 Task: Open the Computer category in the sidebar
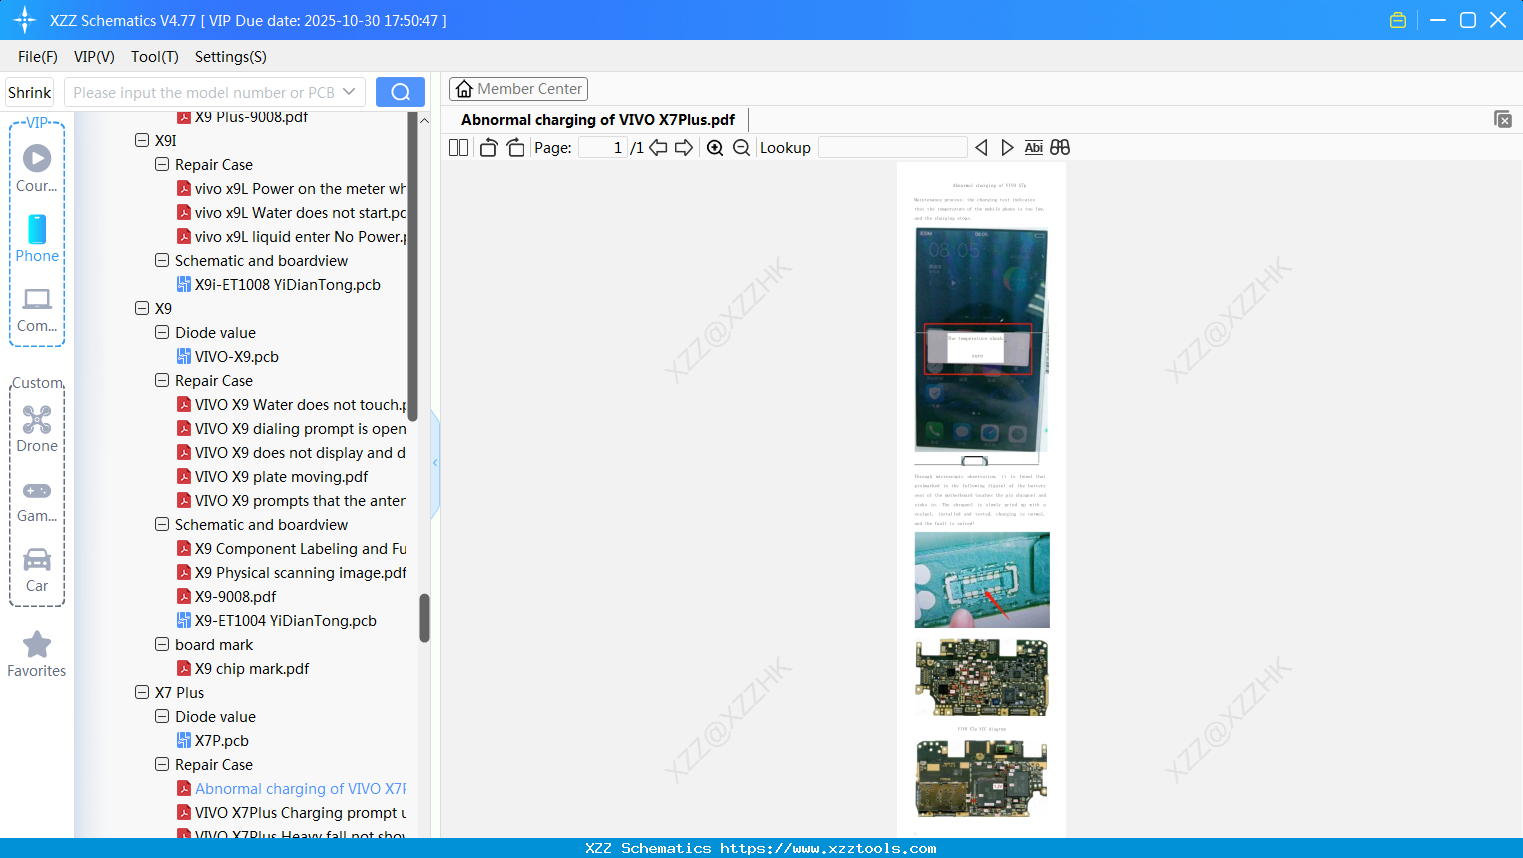[x=37, y=309]
